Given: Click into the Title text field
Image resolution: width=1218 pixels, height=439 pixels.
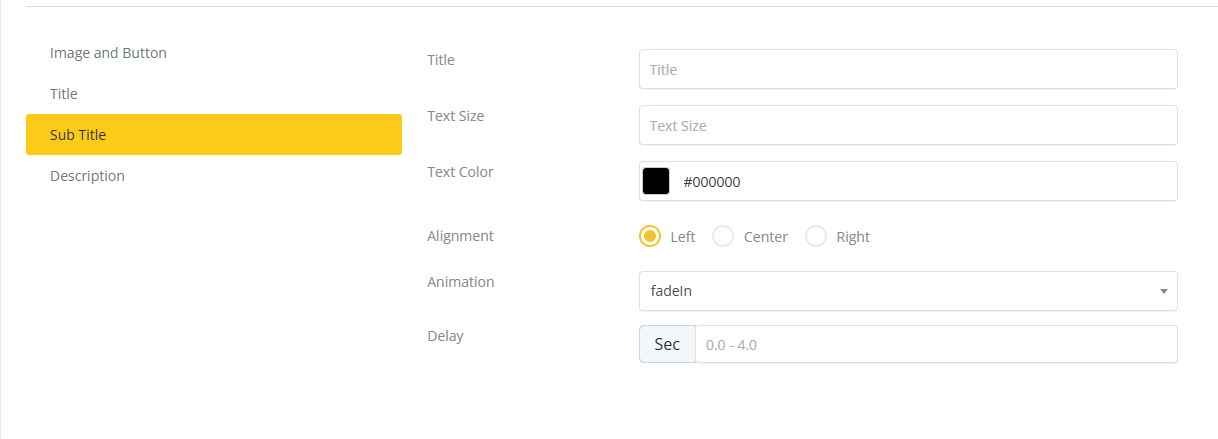Looking at the screenshot, I should [907, 70].
